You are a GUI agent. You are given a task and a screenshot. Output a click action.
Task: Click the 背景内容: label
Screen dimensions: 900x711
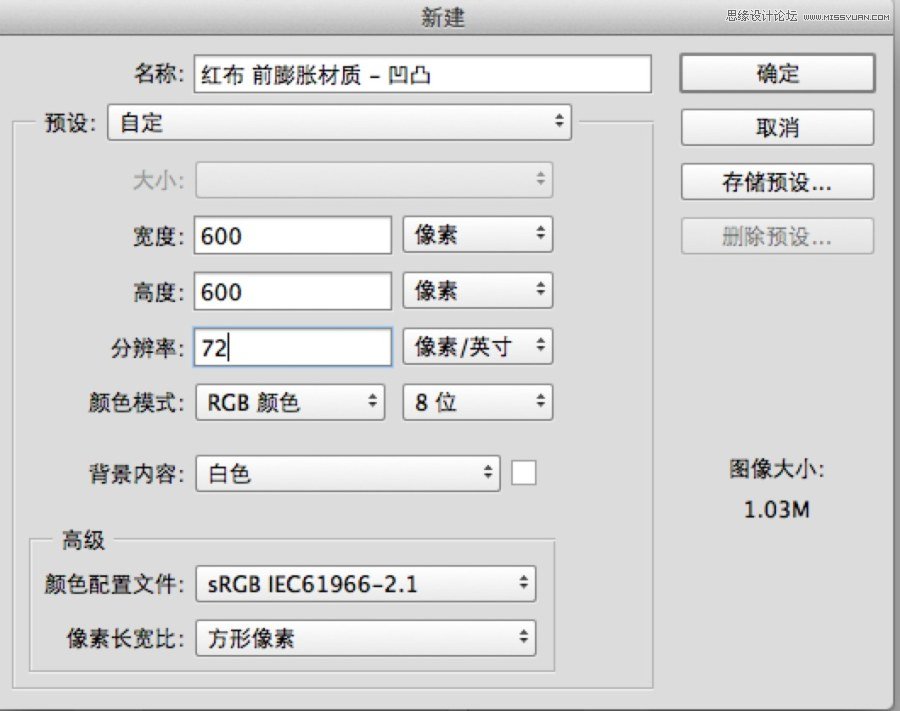click(x=137, y=474)
